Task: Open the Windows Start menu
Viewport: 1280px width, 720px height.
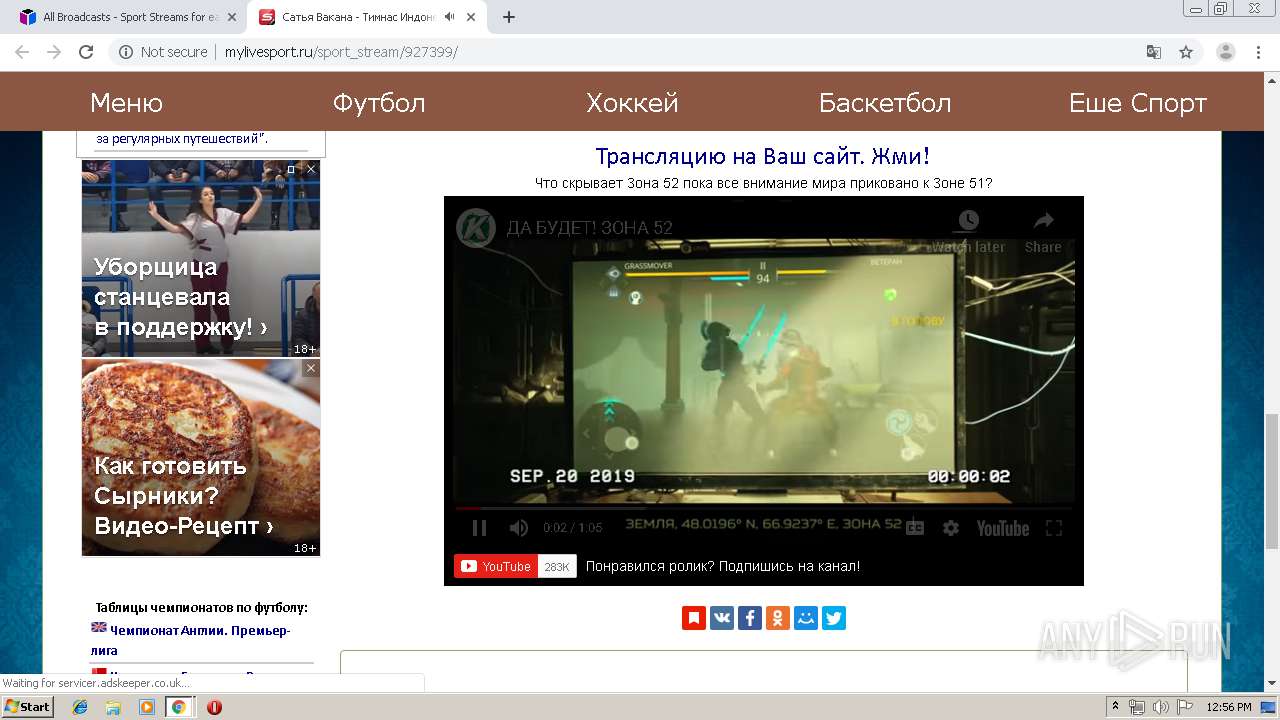Action: tap(27, 706)
